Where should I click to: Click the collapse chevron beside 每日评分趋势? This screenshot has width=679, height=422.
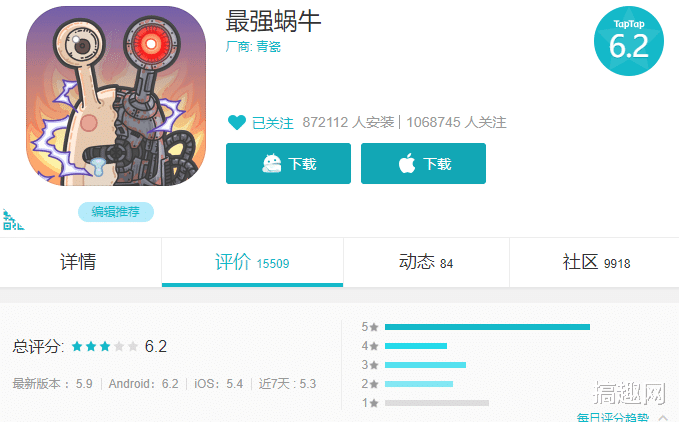[x=663, y=417]
